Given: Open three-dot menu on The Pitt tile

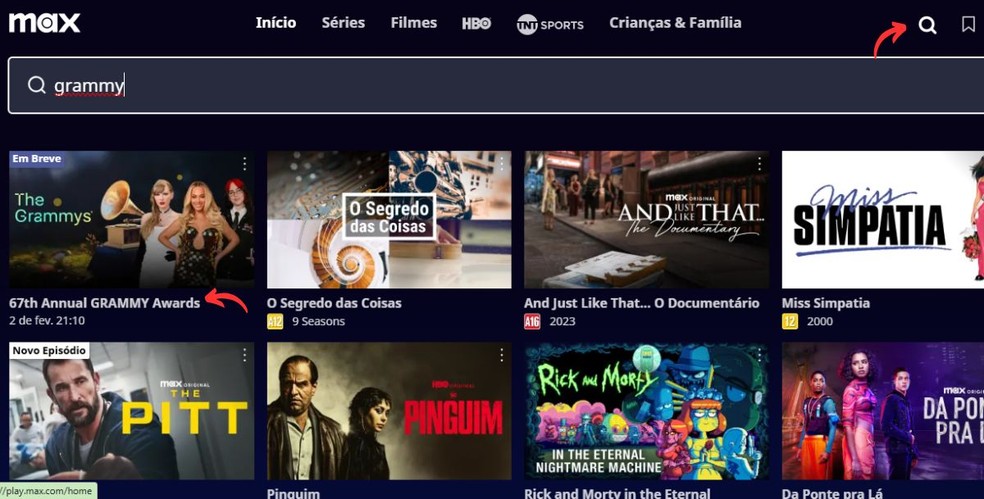Looking at the screenshot, I should [245, 355].
